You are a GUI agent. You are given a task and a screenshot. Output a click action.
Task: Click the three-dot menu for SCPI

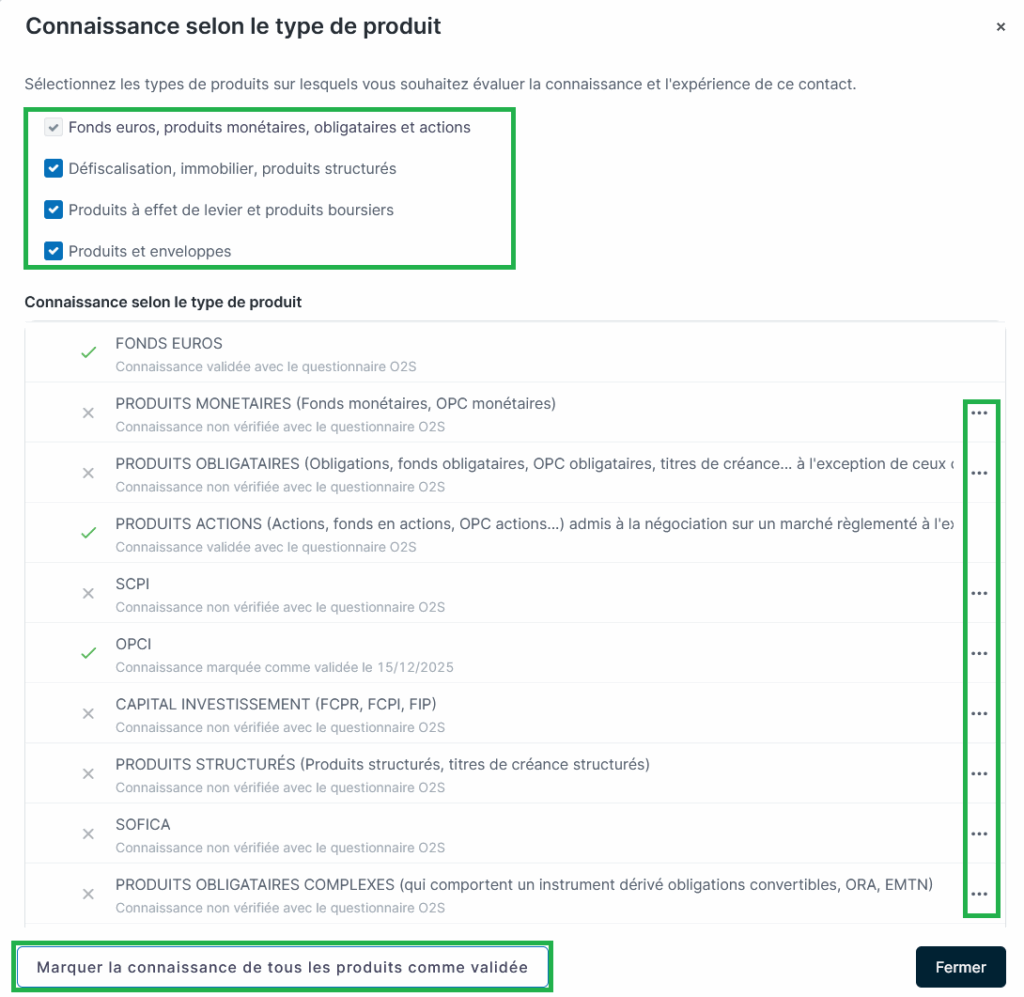click(979, 593)
